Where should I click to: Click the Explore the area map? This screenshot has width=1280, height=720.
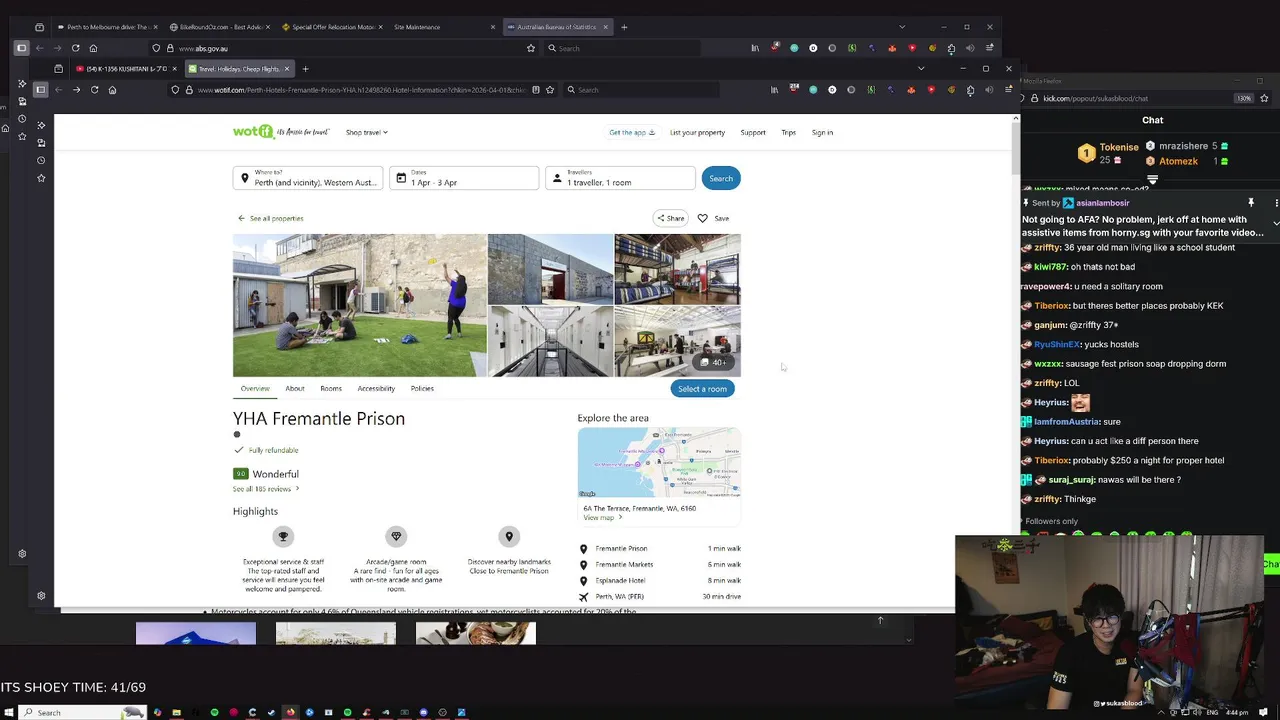[659, 462]
